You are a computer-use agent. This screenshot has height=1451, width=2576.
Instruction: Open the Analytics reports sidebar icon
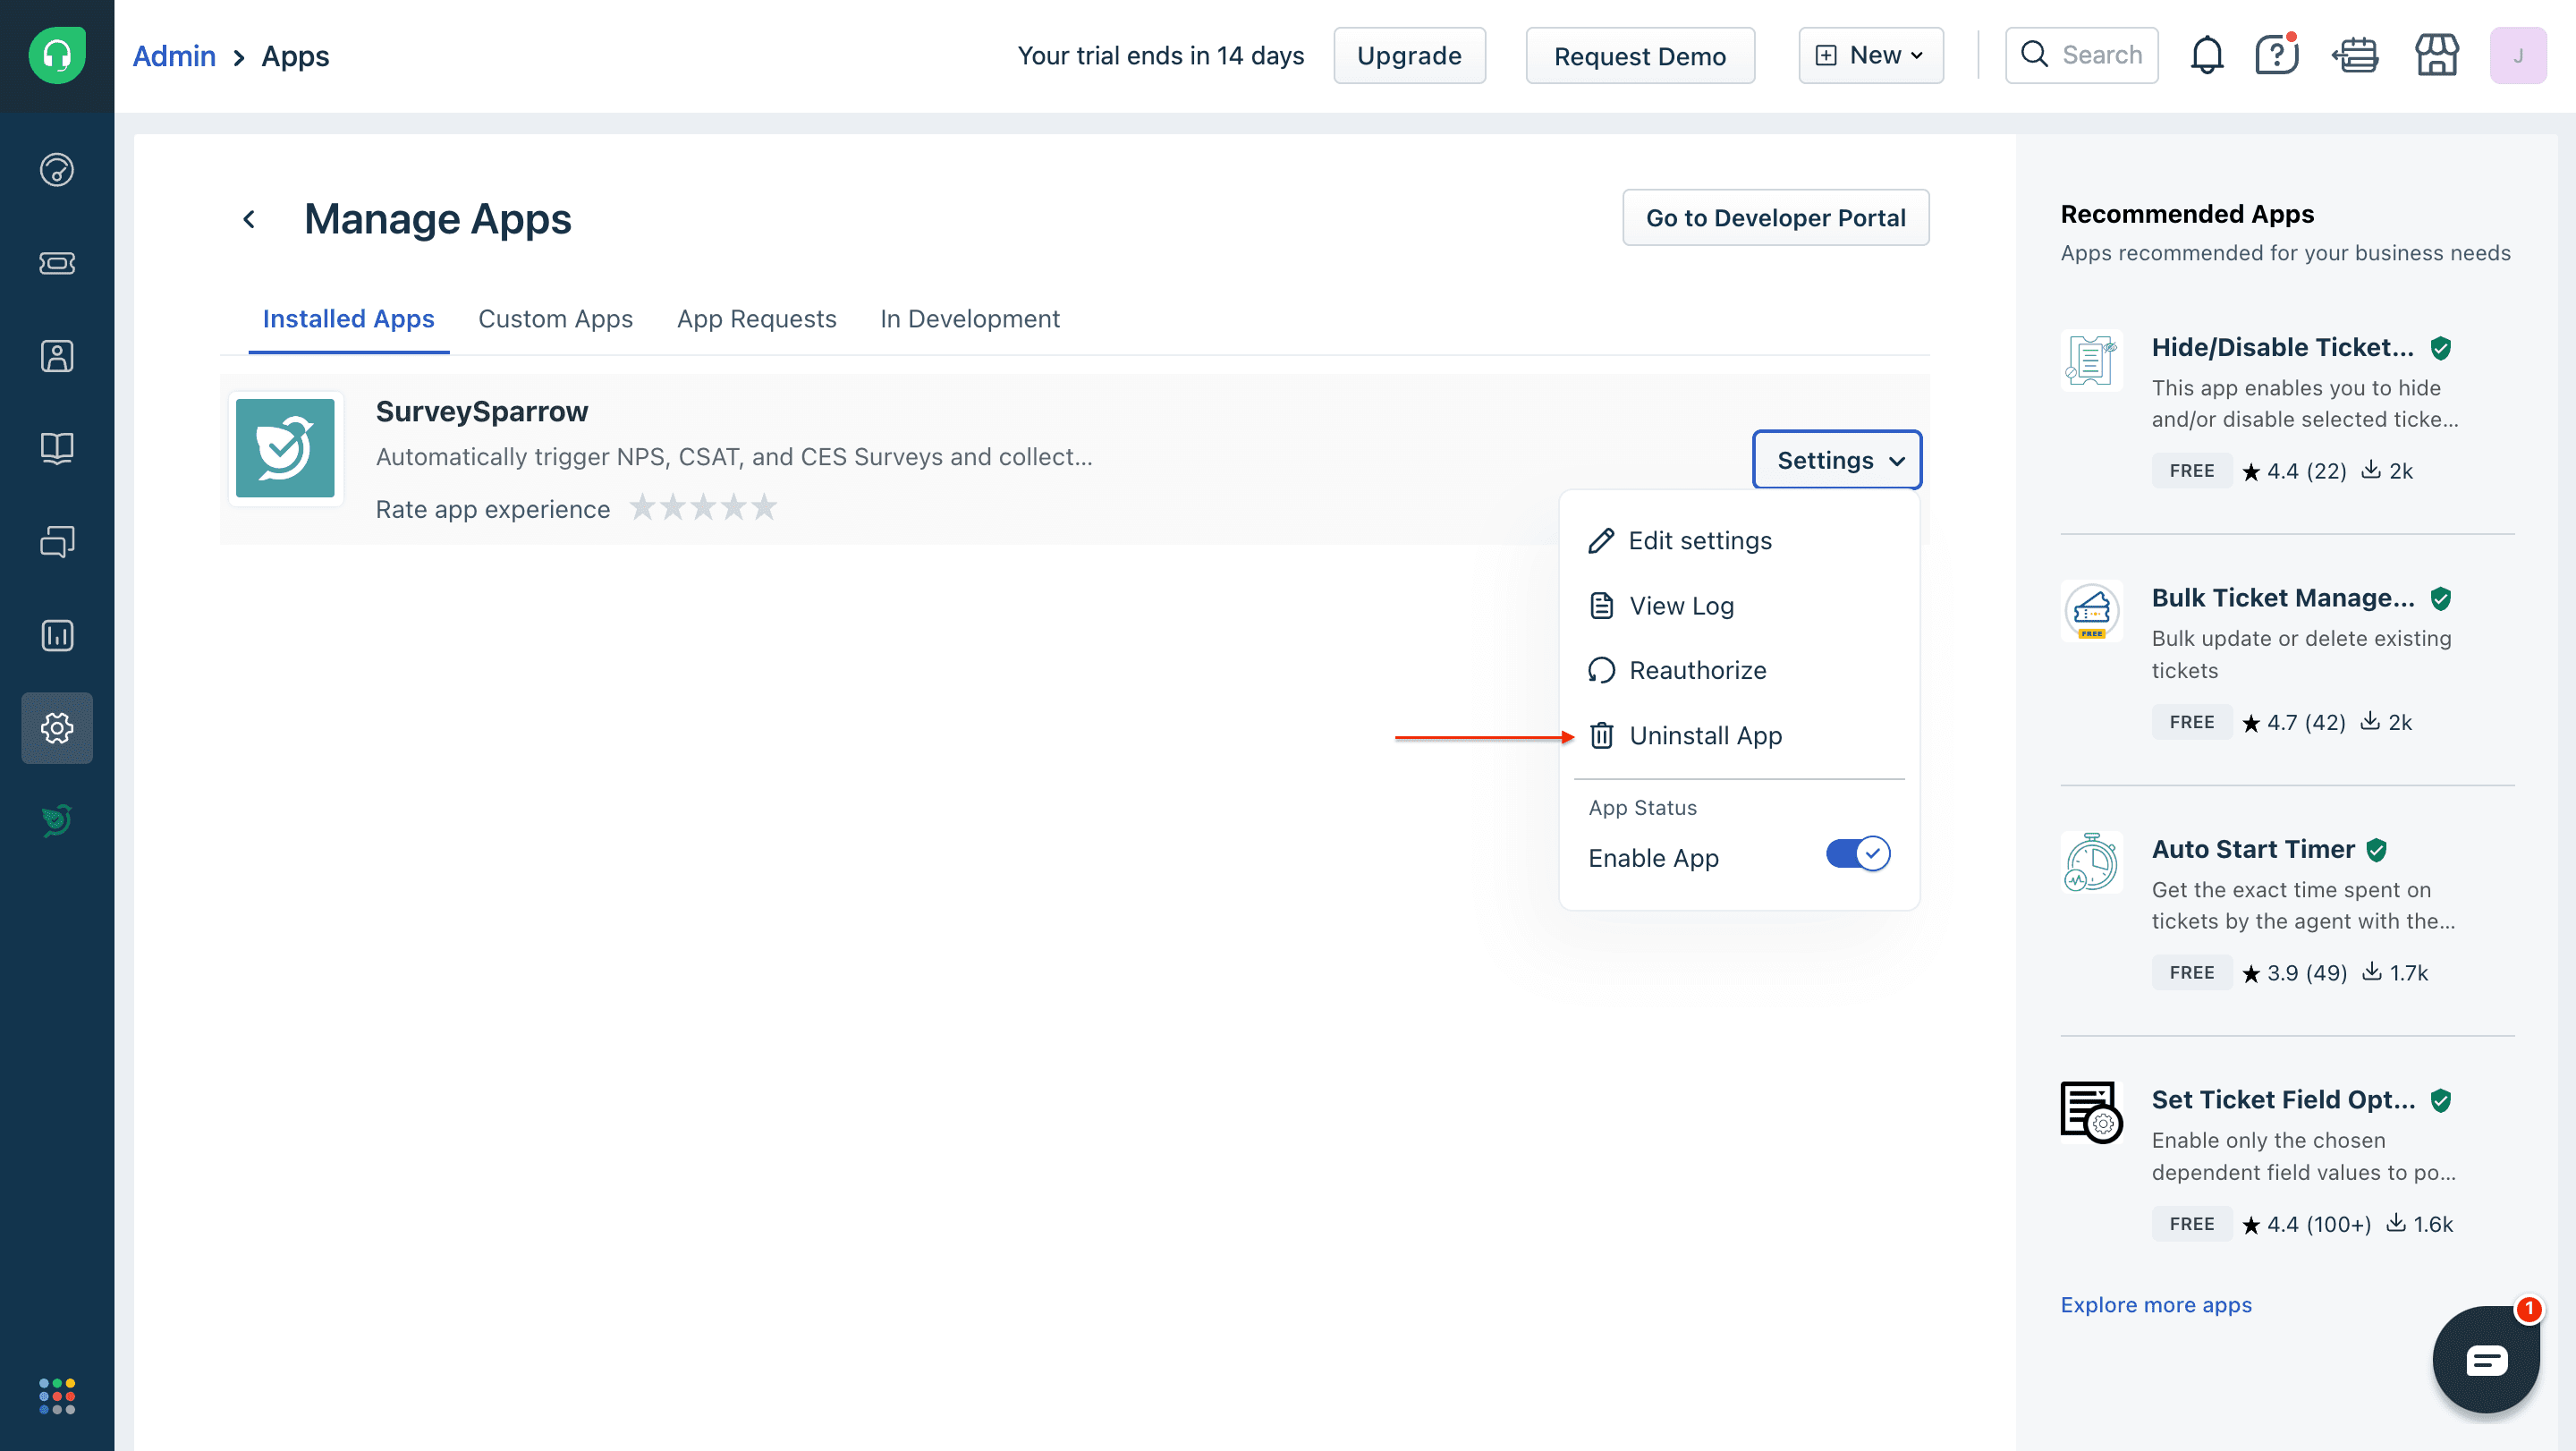point(57,635)
